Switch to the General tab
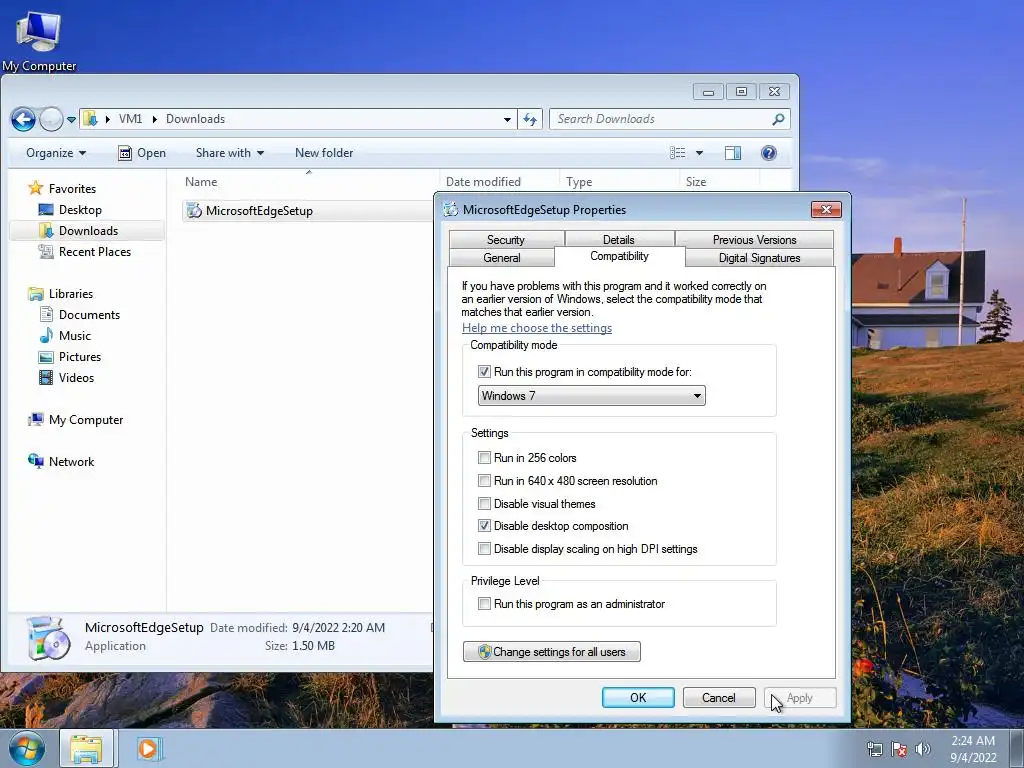This screenshot has width=1024, height=768. pyautogui.click(x=502, y=258)
